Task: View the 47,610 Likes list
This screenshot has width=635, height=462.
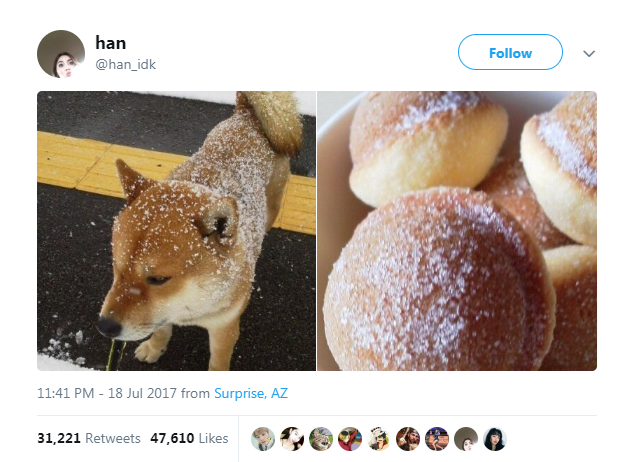Action: click(189, 438)
